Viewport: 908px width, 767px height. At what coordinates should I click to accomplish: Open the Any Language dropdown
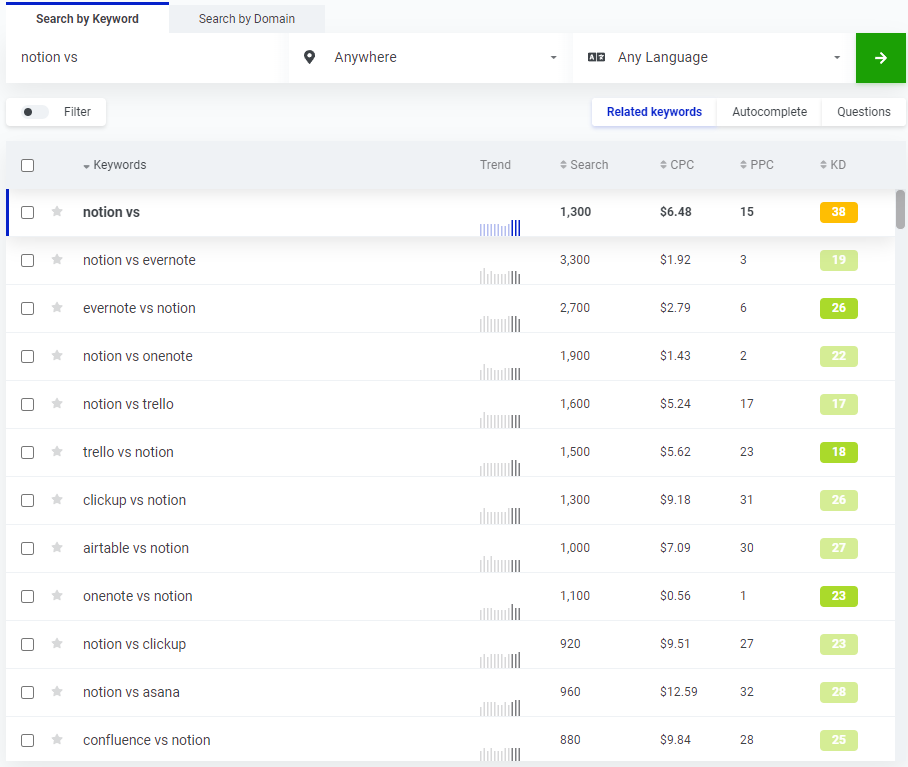[713, 57]
